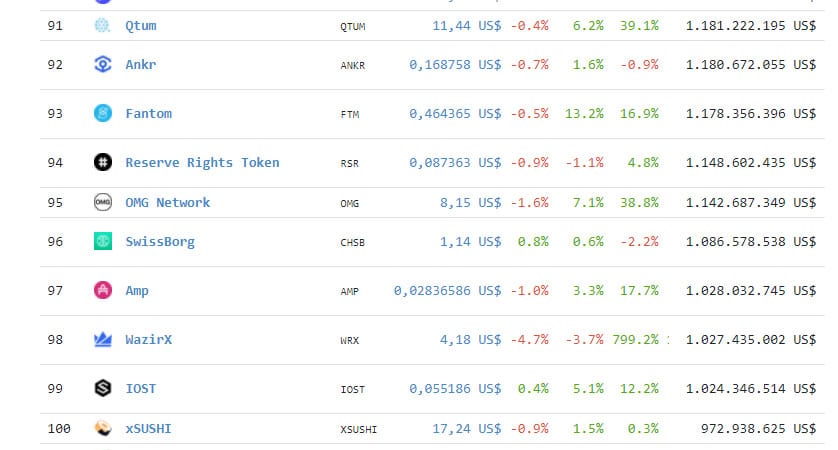Select the Fantom price 0,464365 US$

click(455, 113)
